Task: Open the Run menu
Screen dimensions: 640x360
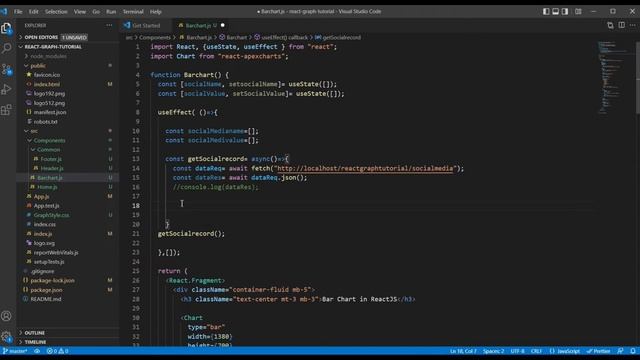Action: 111,11
